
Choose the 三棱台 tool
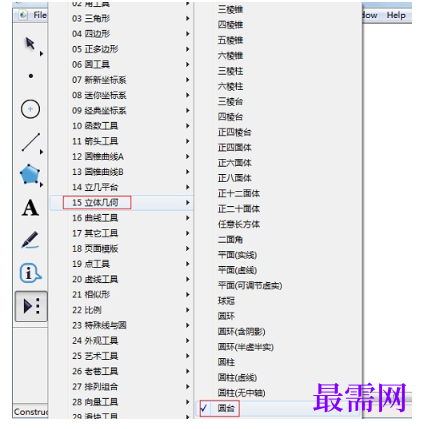coord(230,102)
